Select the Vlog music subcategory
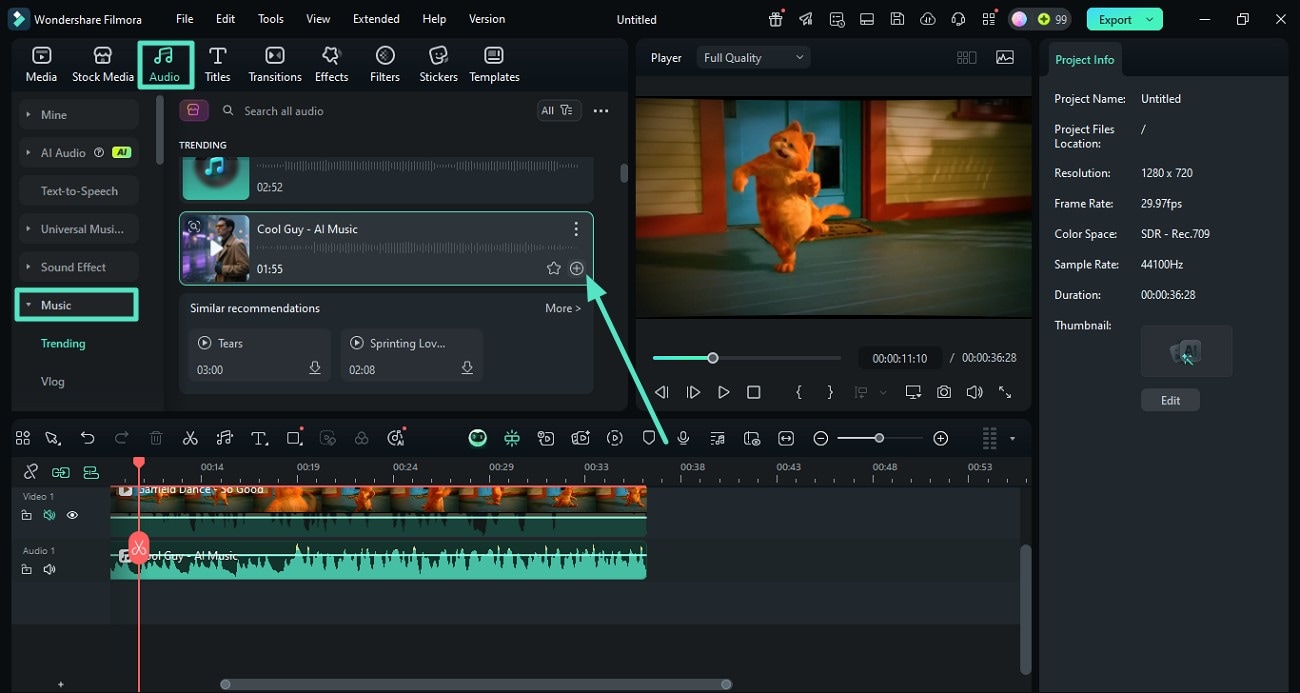 [53, 381]
